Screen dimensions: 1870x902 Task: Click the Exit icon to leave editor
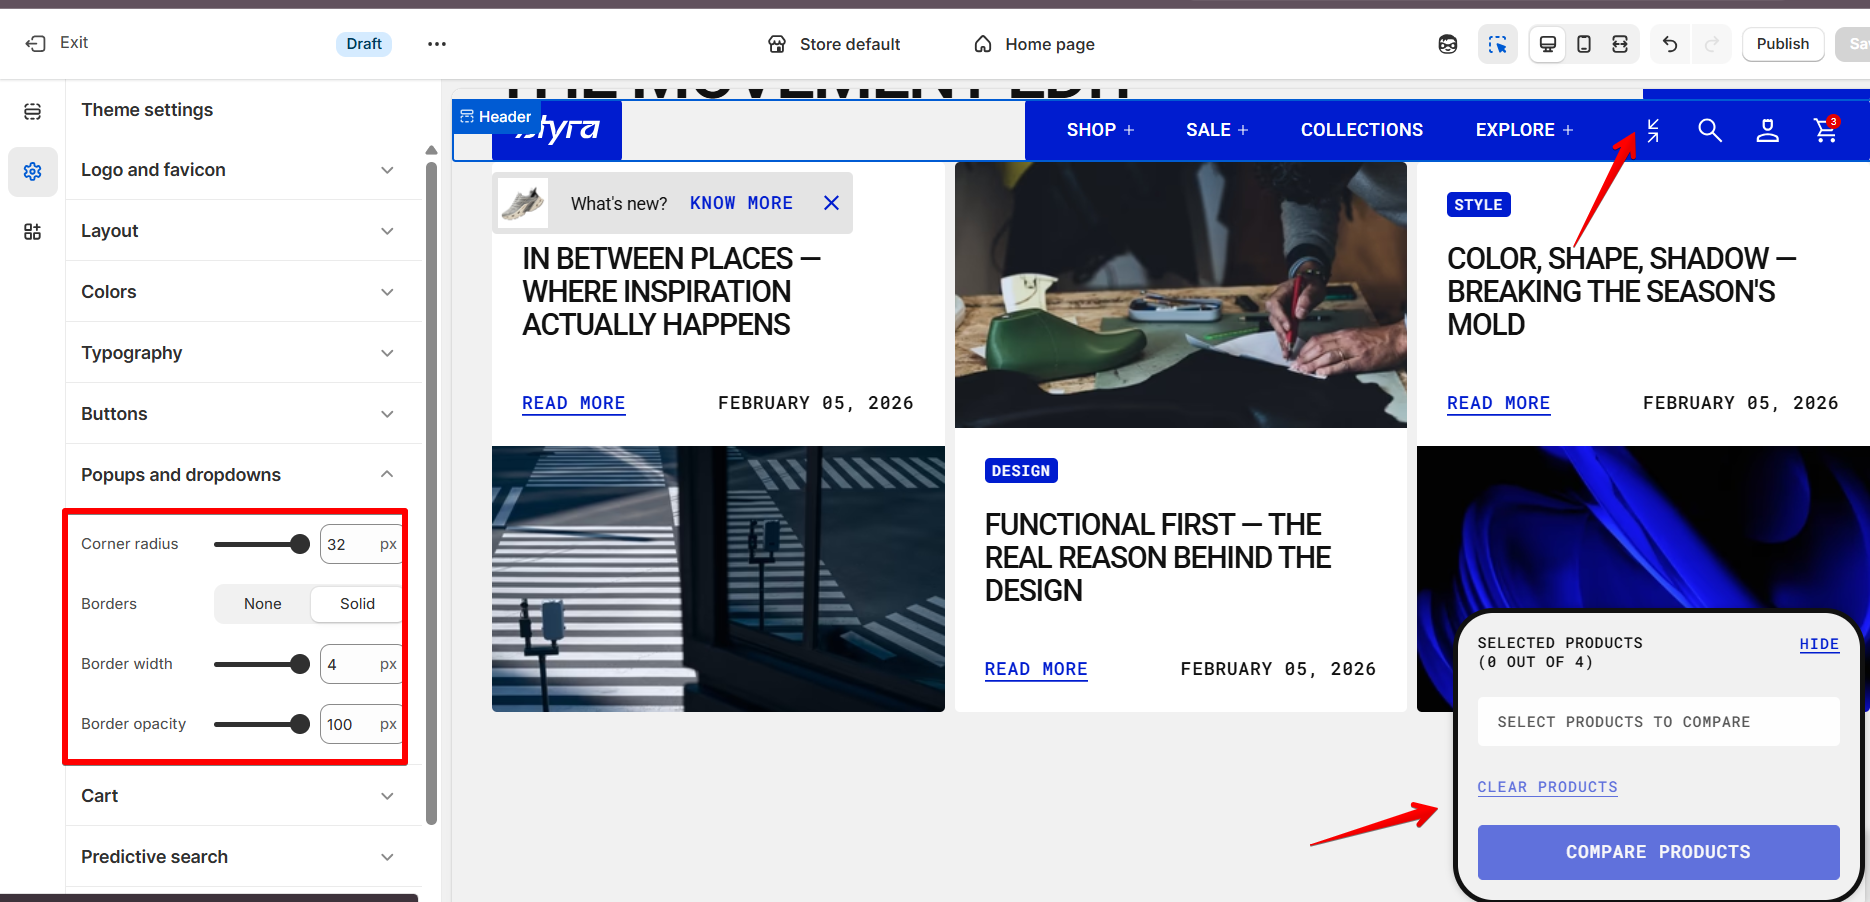point(36,43)
